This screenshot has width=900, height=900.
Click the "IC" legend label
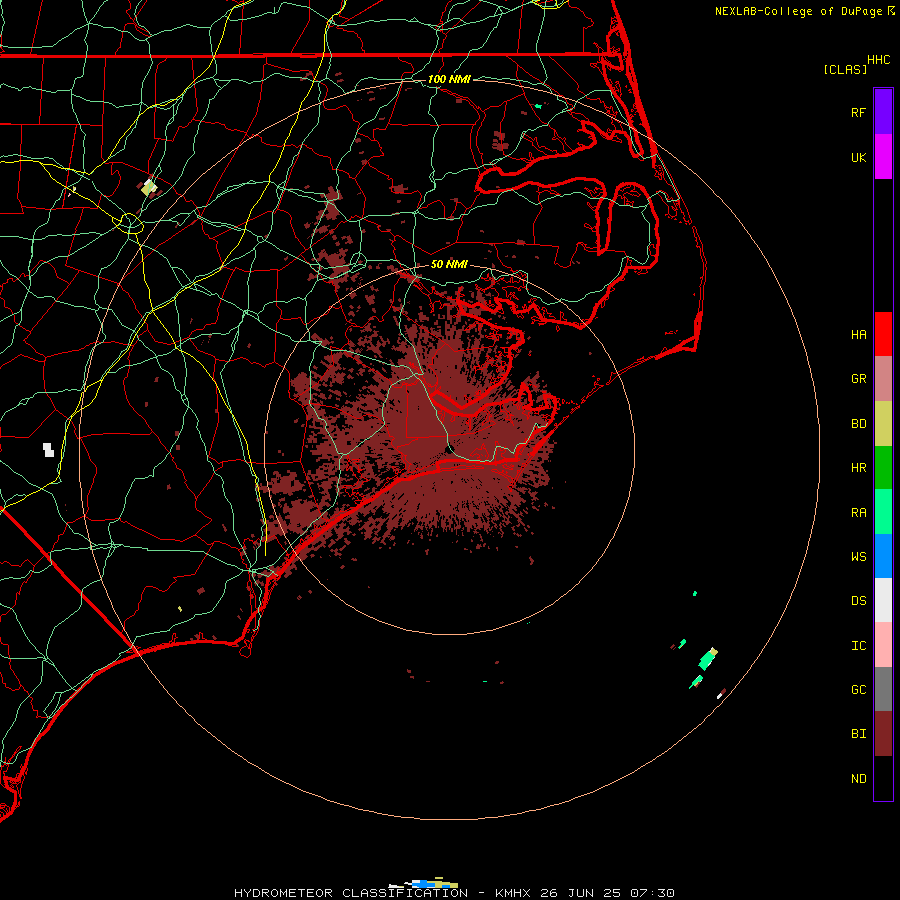(858, 646)
